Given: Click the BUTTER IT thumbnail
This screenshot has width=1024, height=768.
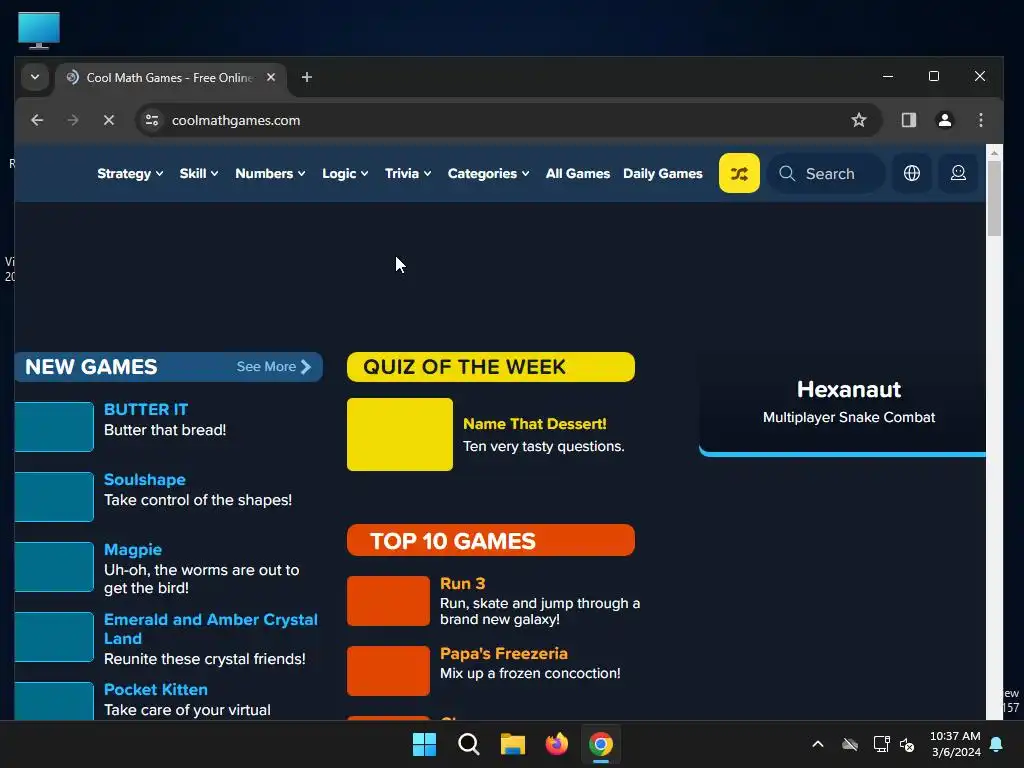Looking at the screenshot, I should coord(54,427).
